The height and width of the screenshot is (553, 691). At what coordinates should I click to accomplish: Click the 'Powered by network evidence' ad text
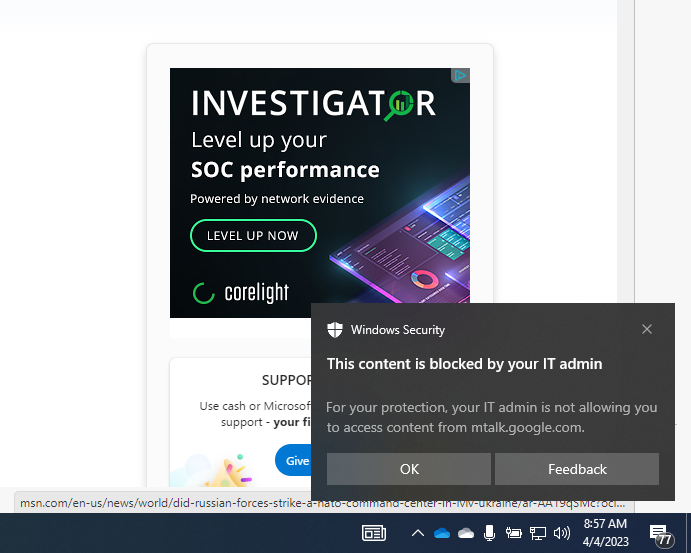pos(277,199)
